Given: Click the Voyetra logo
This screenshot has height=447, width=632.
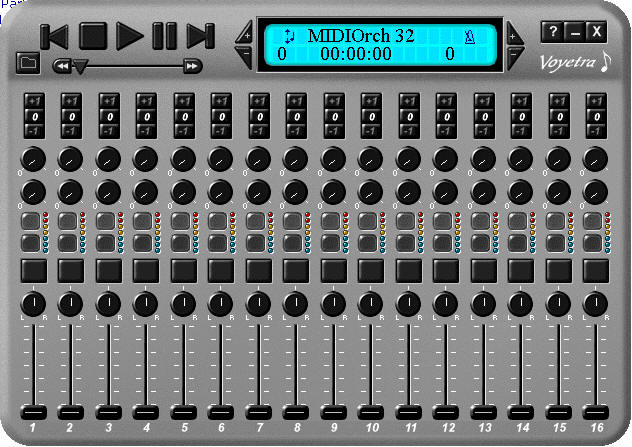Looking at the screenshot, I should [x=575, y=62].
